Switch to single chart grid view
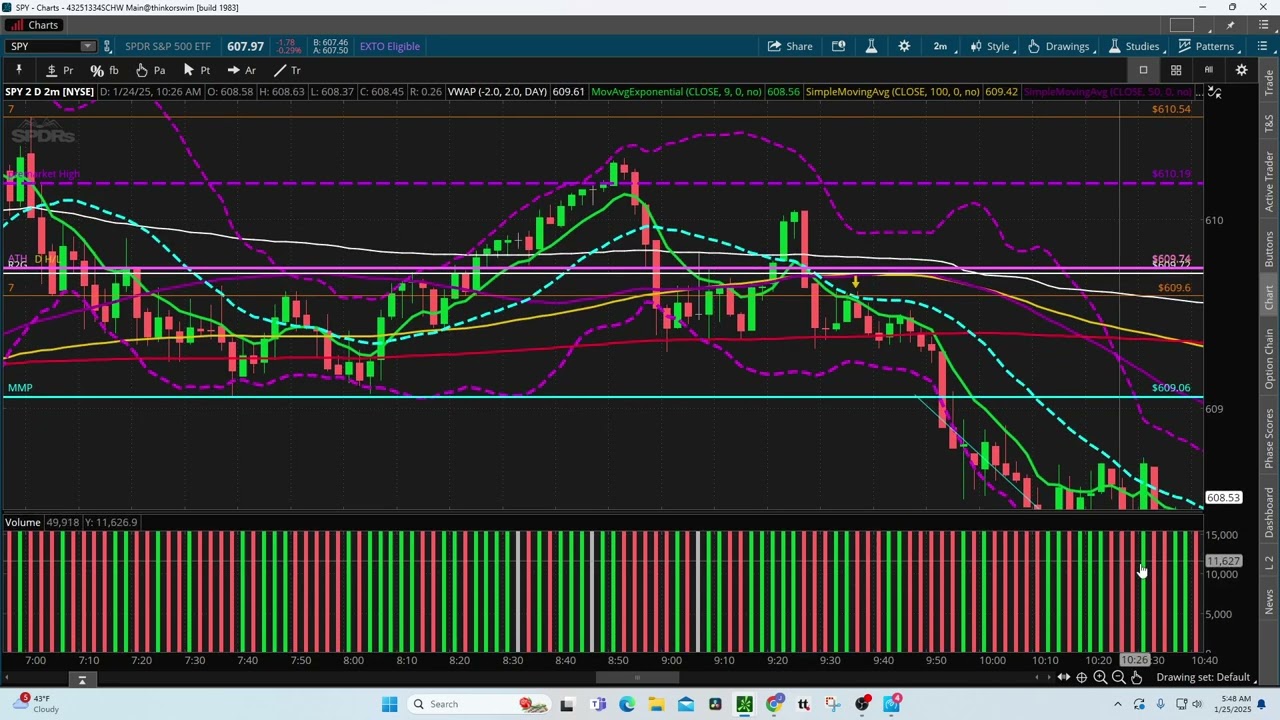Image resolution: width=1280 pixels, height=720 pixels. (x=1143, y=70)
